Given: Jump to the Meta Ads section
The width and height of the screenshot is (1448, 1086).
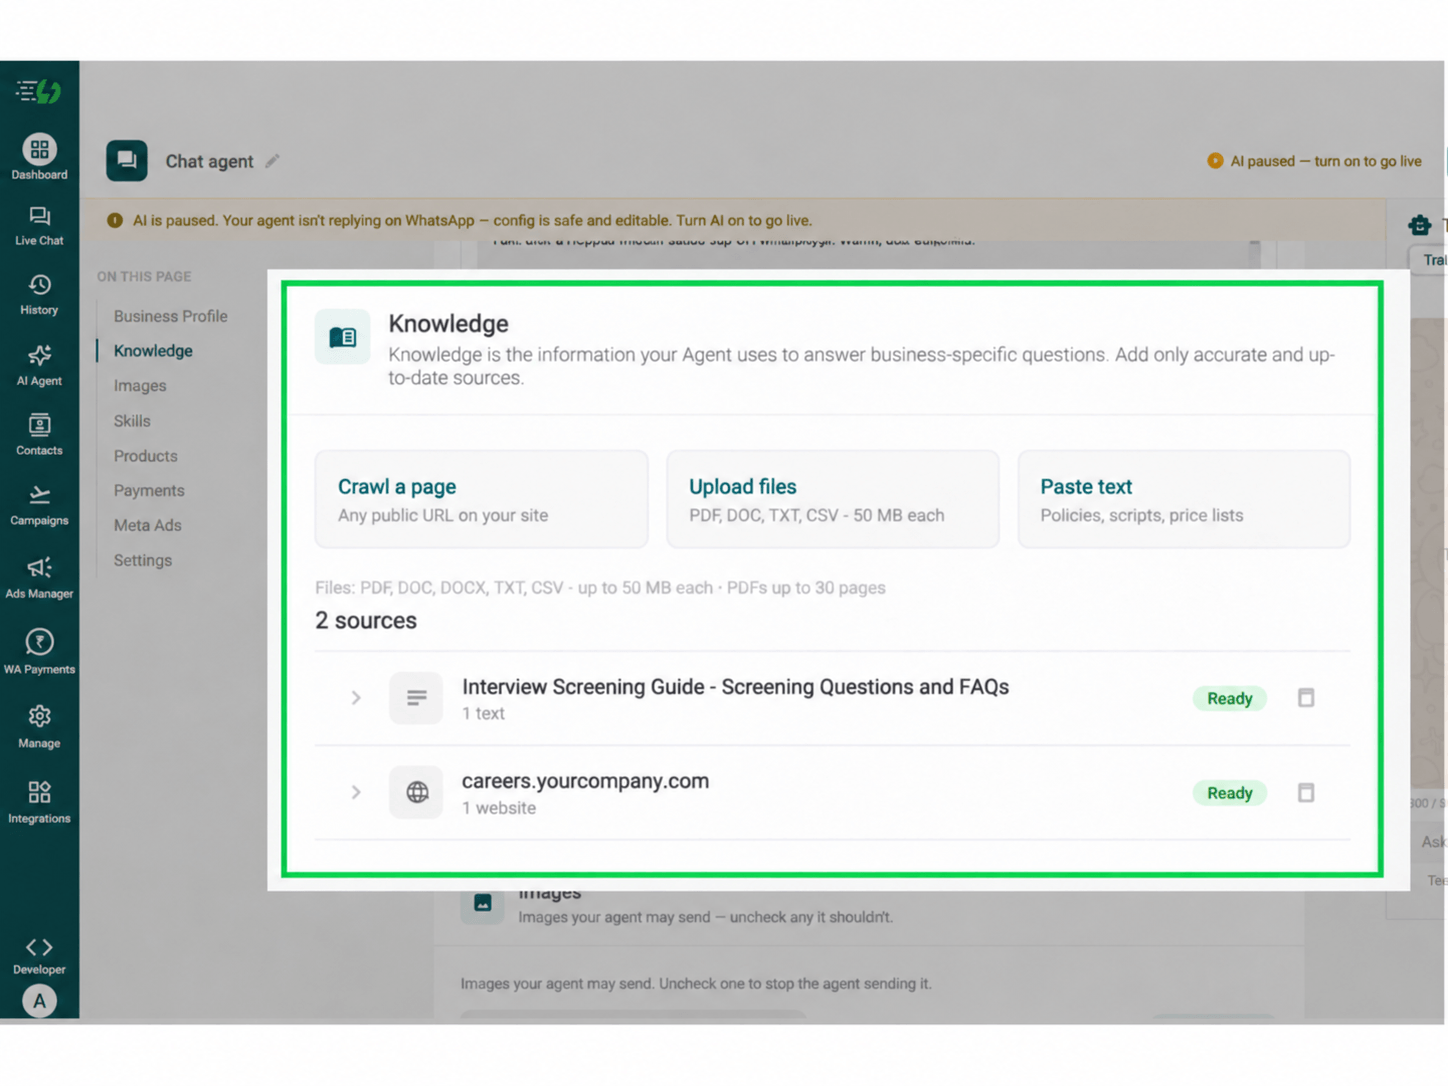Looking at the screenshot, I should [147, 525].
